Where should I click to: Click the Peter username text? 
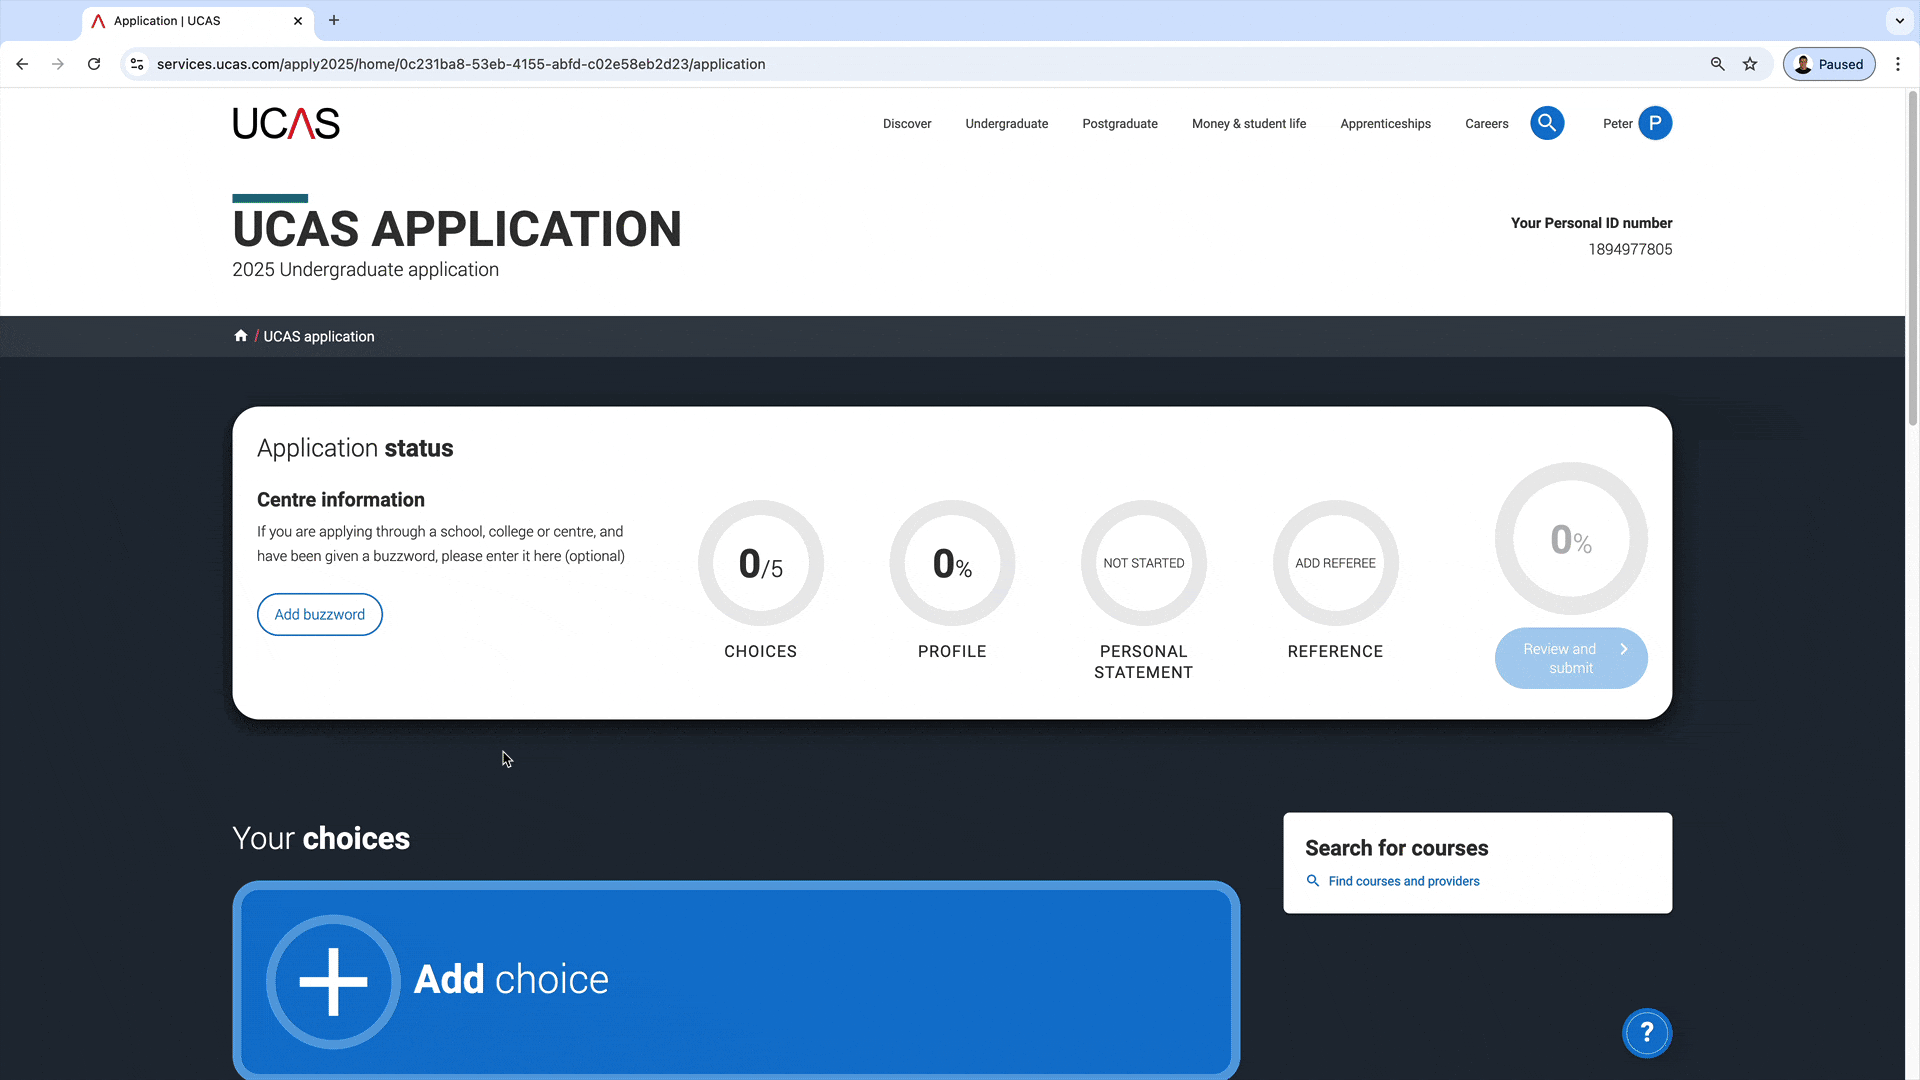coord(1617,124)
